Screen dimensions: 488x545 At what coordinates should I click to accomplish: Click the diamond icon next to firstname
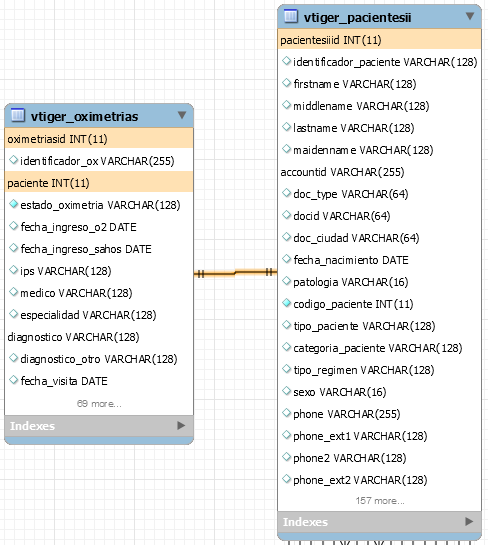(286, 83)
